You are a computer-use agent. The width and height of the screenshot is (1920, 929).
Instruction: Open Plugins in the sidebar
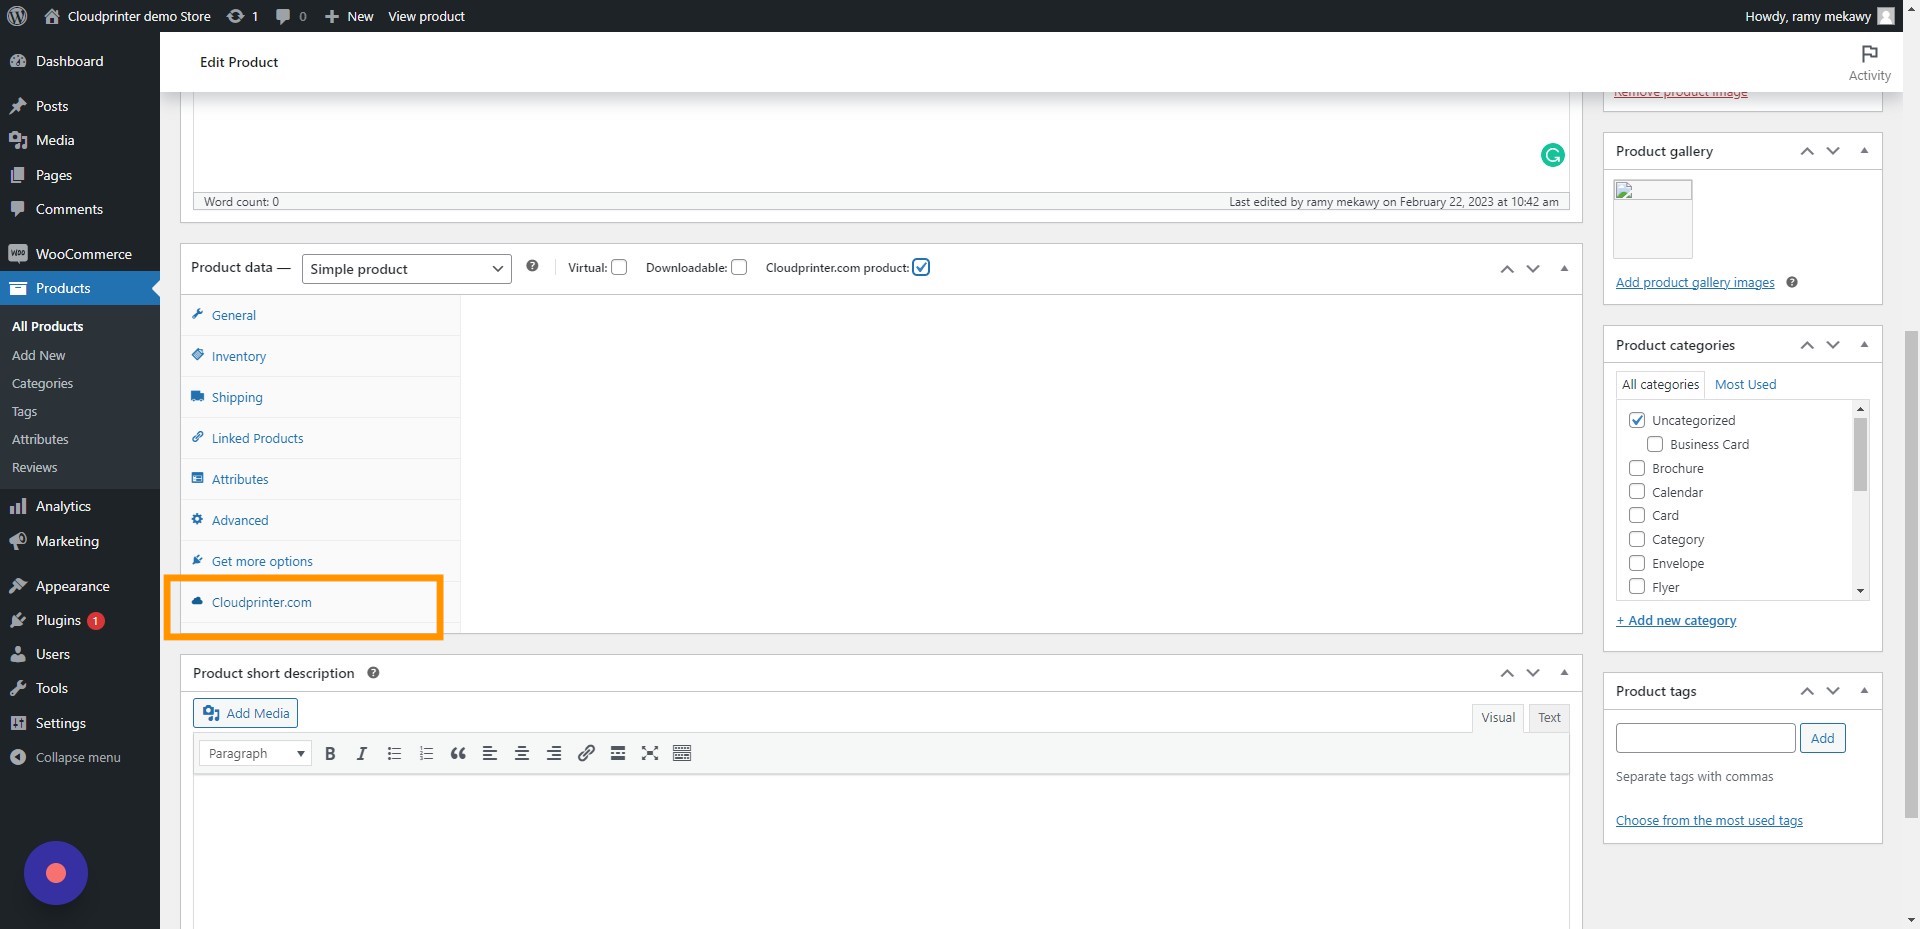[80, 620]
